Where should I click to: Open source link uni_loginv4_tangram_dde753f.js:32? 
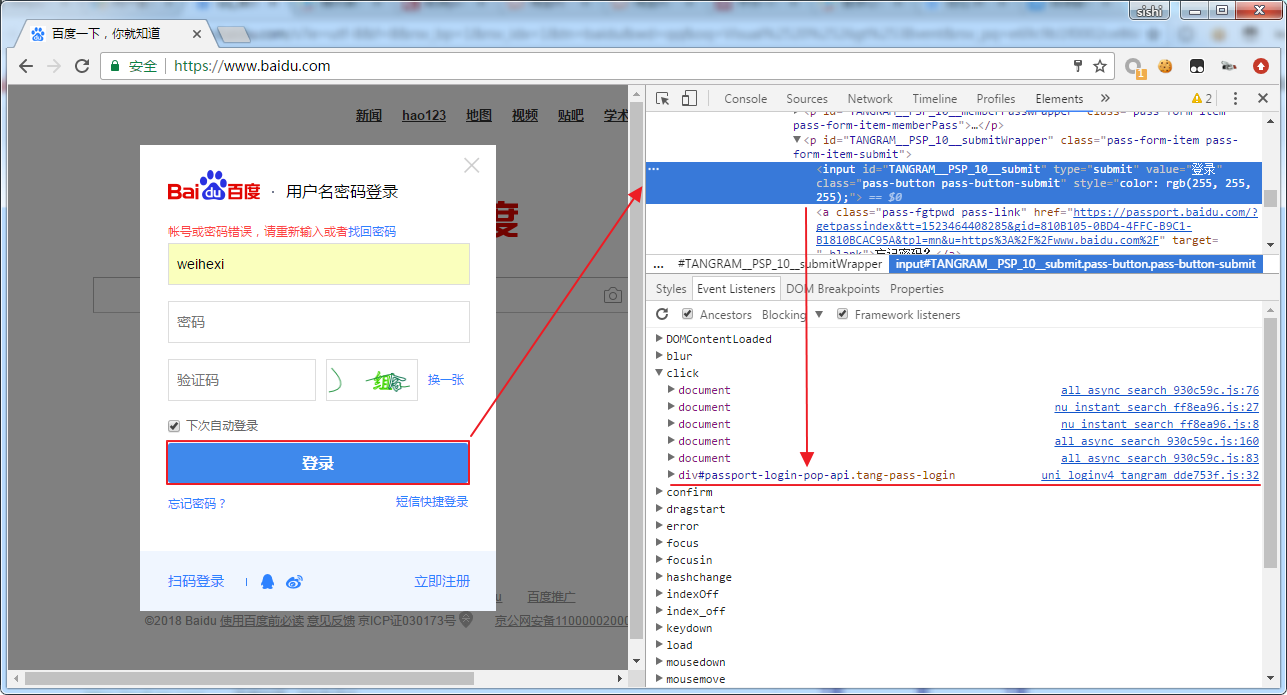click(x=1150, y=475)
